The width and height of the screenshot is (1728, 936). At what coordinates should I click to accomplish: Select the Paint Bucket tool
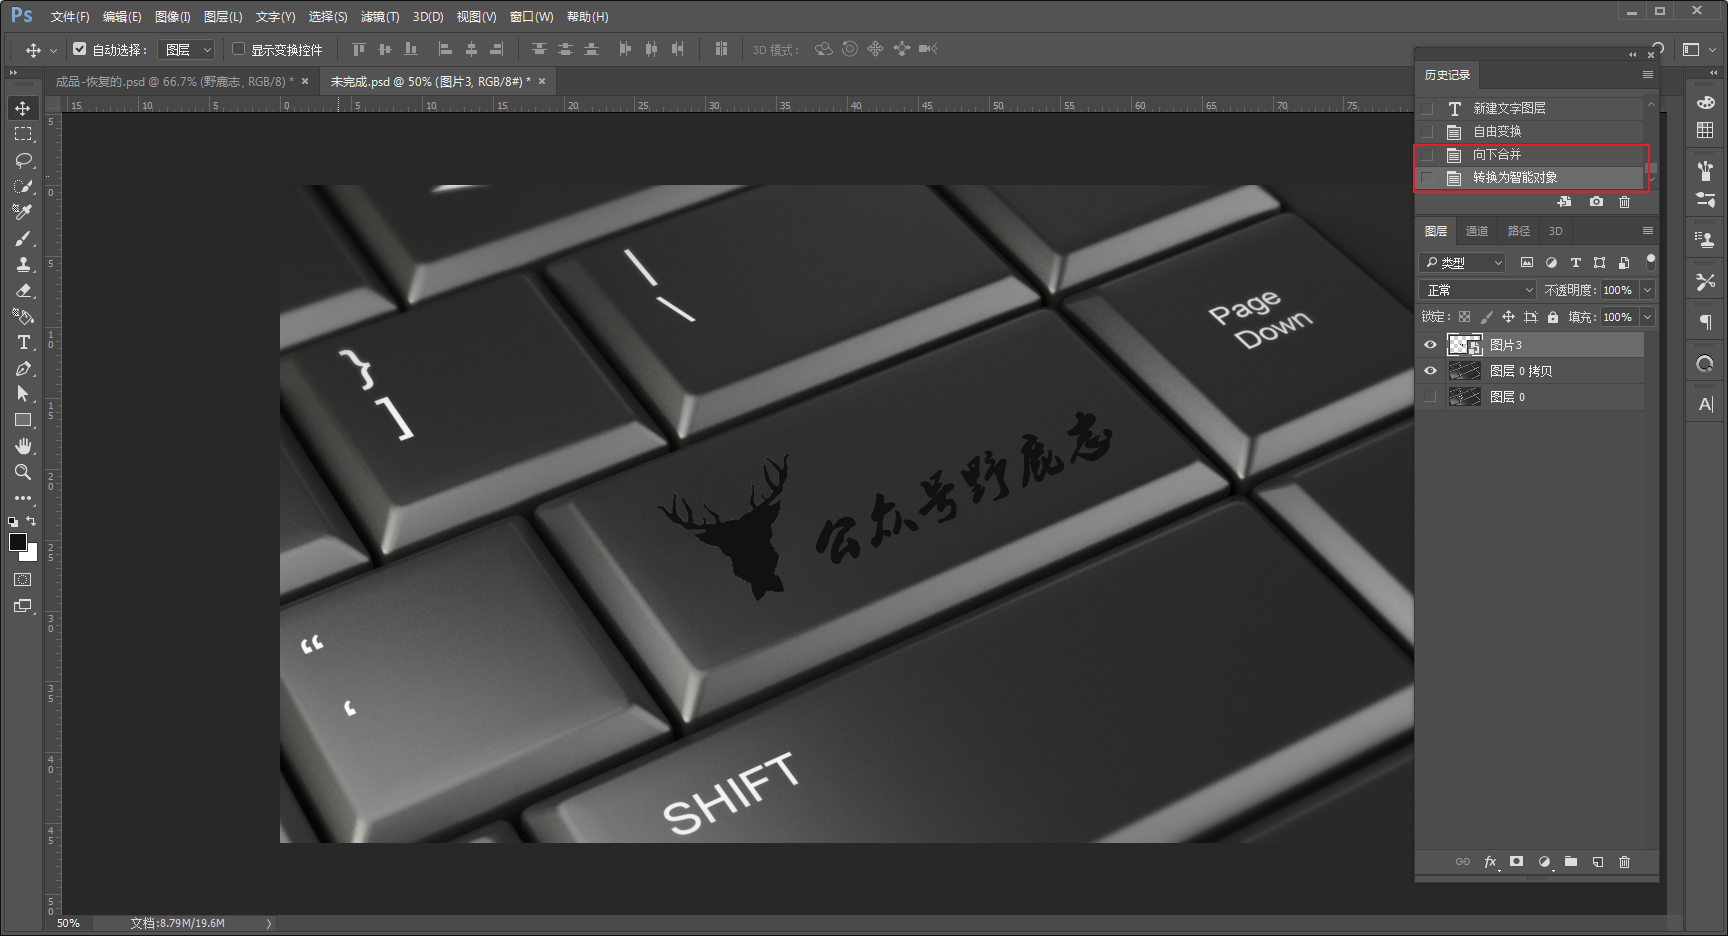point(23,316)
